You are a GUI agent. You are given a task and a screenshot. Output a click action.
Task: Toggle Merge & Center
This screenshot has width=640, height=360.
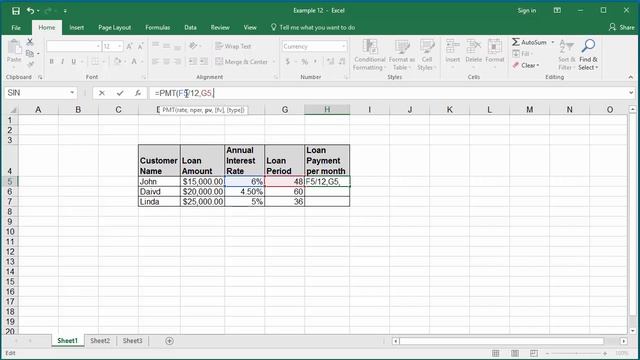[x=242, y=62]
